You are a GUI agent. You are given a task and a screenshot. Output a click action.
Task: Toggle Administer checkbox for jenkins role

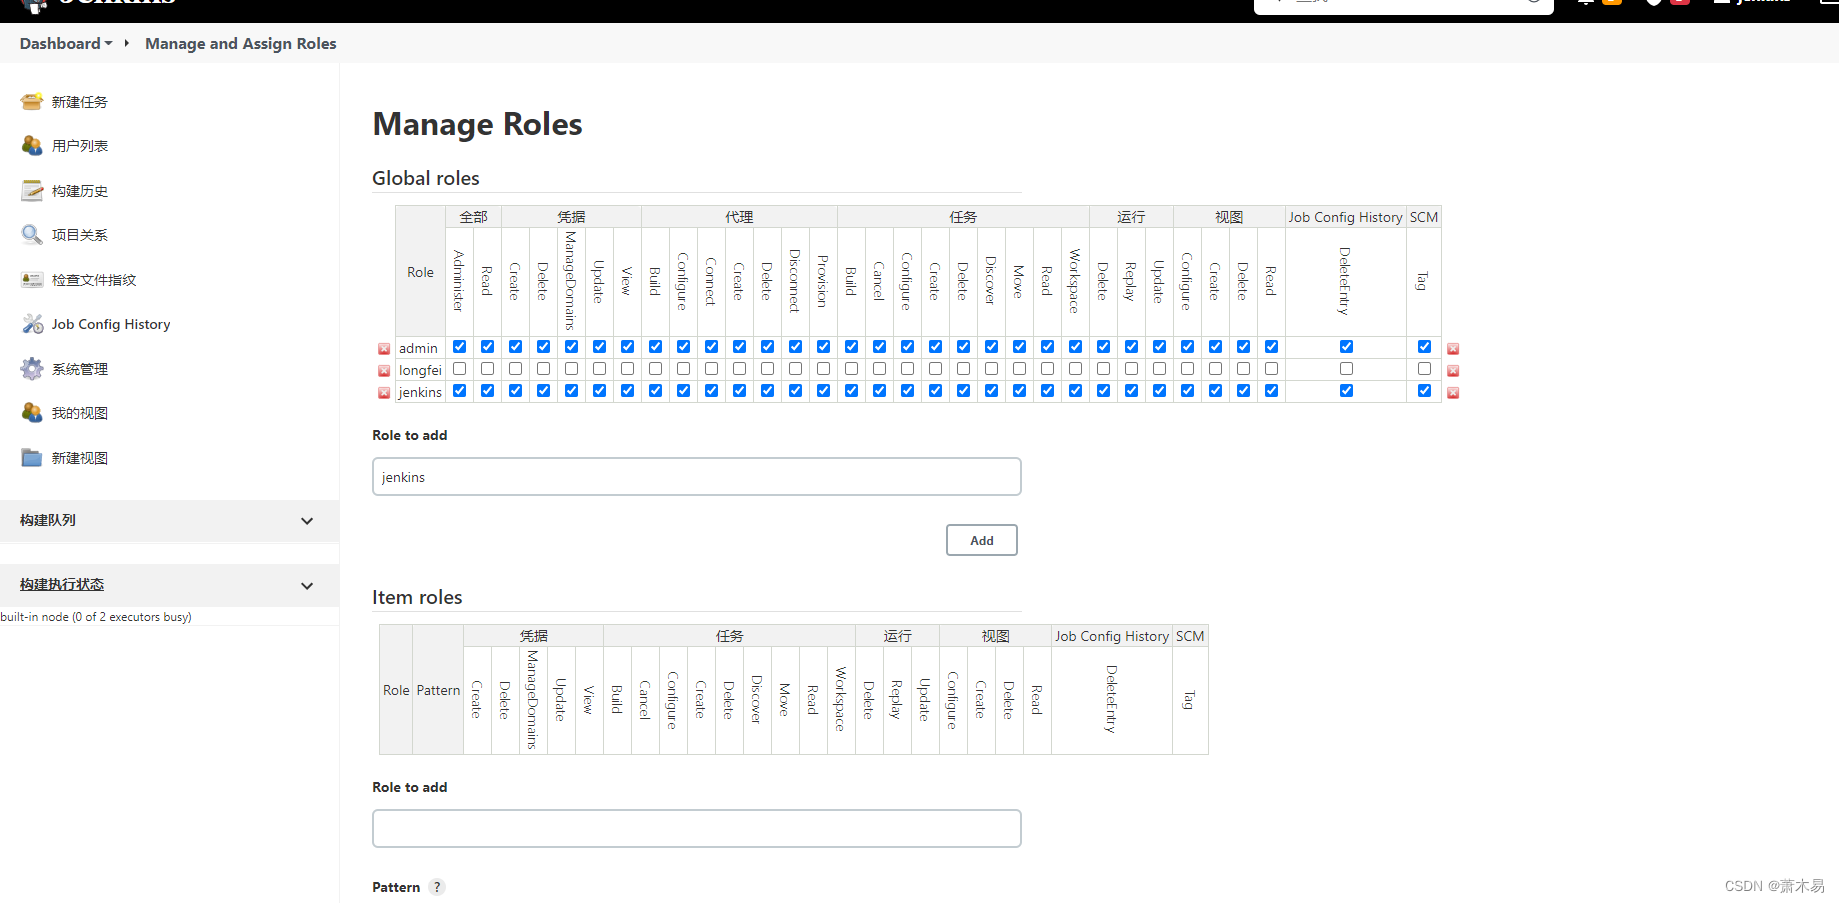tap(459, 390)
